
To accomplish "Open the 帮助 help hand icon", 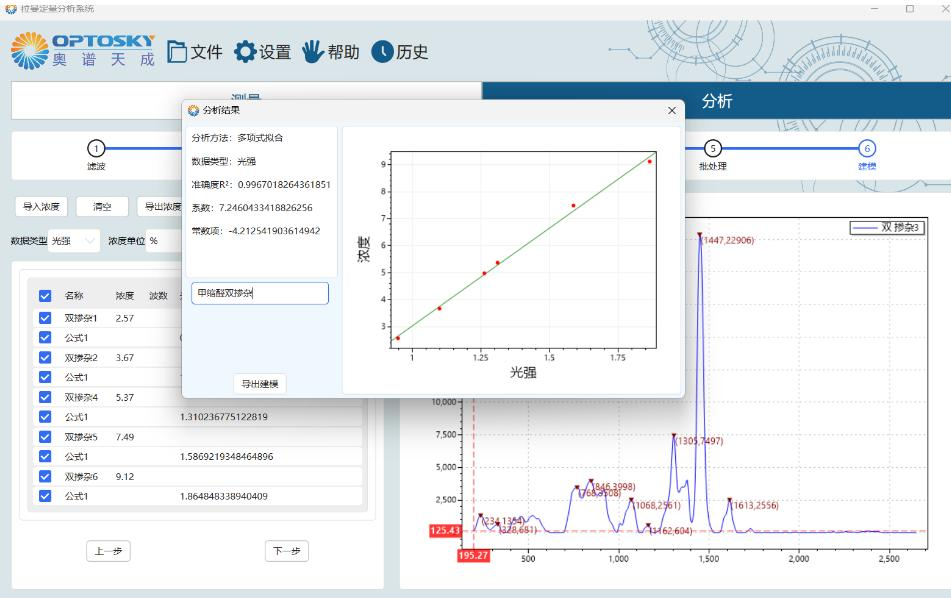I will tap(331, 52).
